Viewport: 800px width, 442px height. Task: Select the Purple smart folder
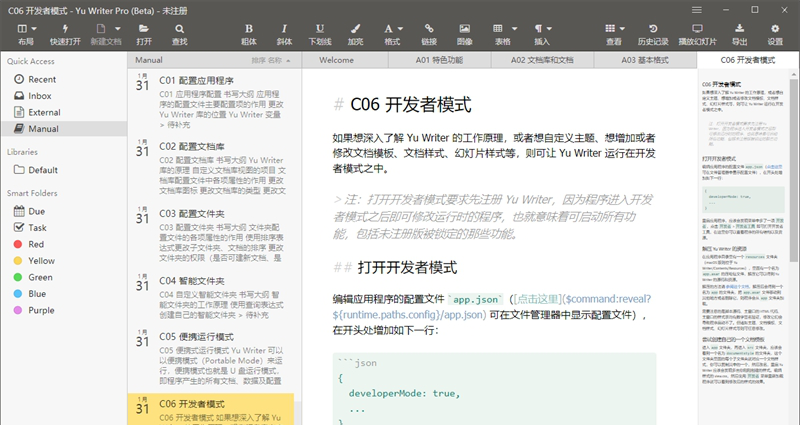click(x=64, y=310)
